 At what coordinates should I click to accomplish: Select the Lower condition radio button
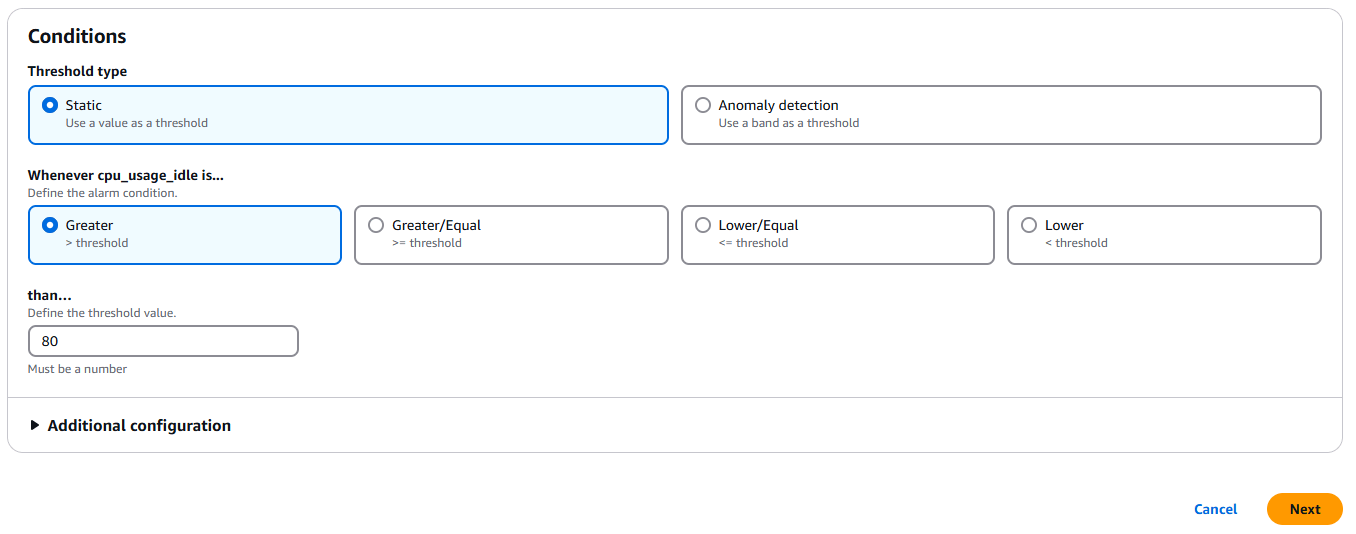coord(1029,225)
